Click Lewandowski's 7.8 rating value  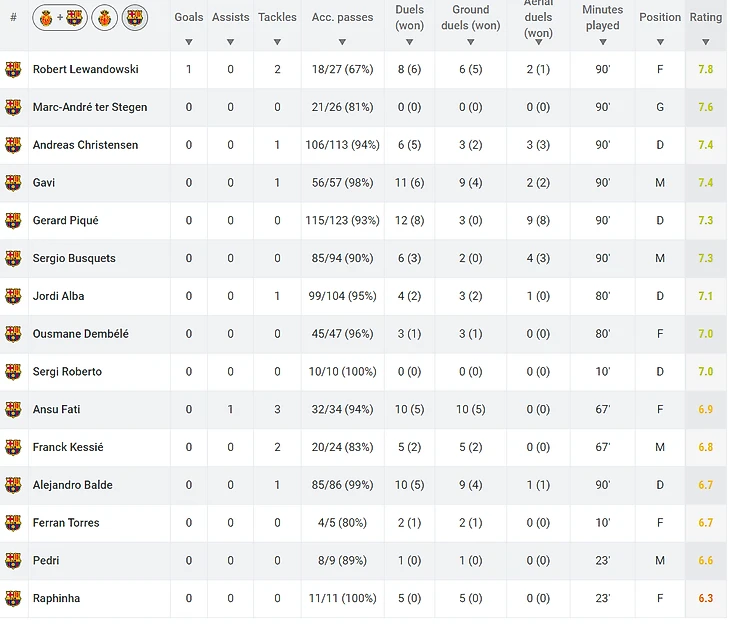[x=705, y=70]
